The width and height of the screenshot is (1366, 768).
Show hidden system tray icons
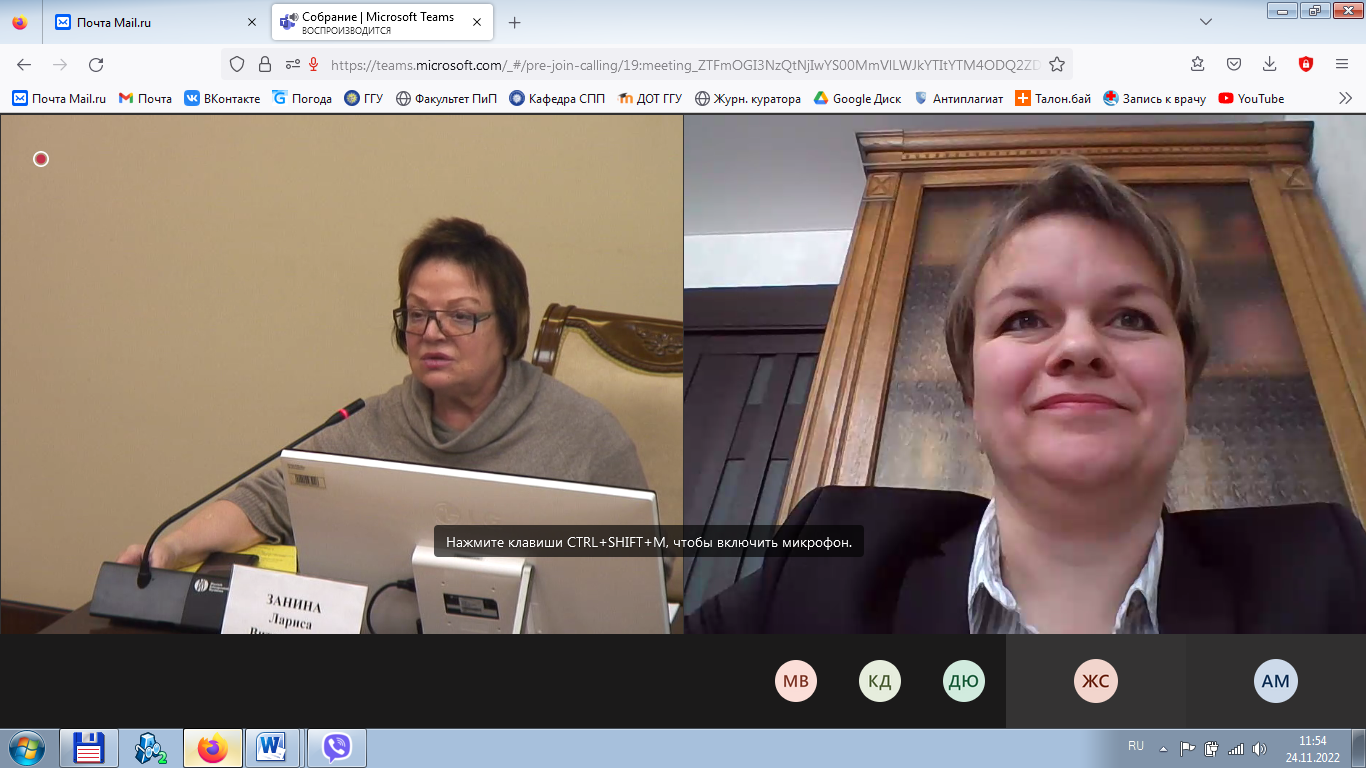pos(1163,748)
